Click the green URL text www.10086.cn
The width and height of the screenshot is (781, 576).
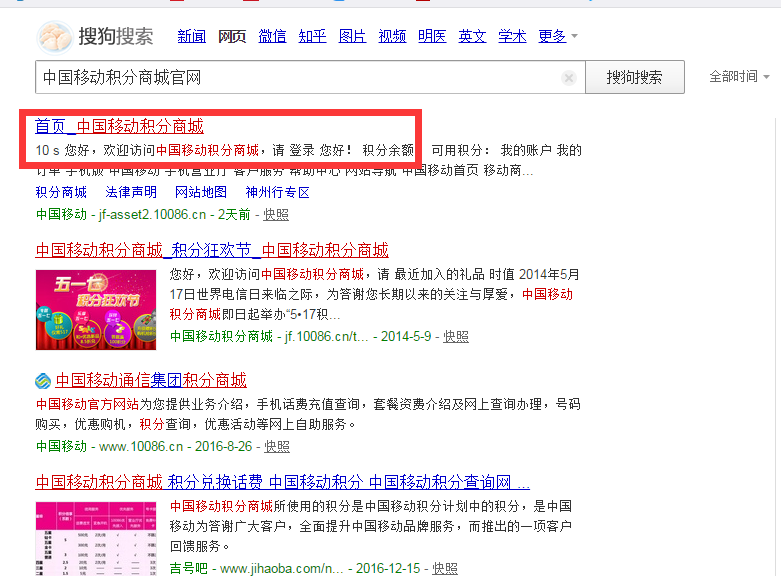(141, 446)
